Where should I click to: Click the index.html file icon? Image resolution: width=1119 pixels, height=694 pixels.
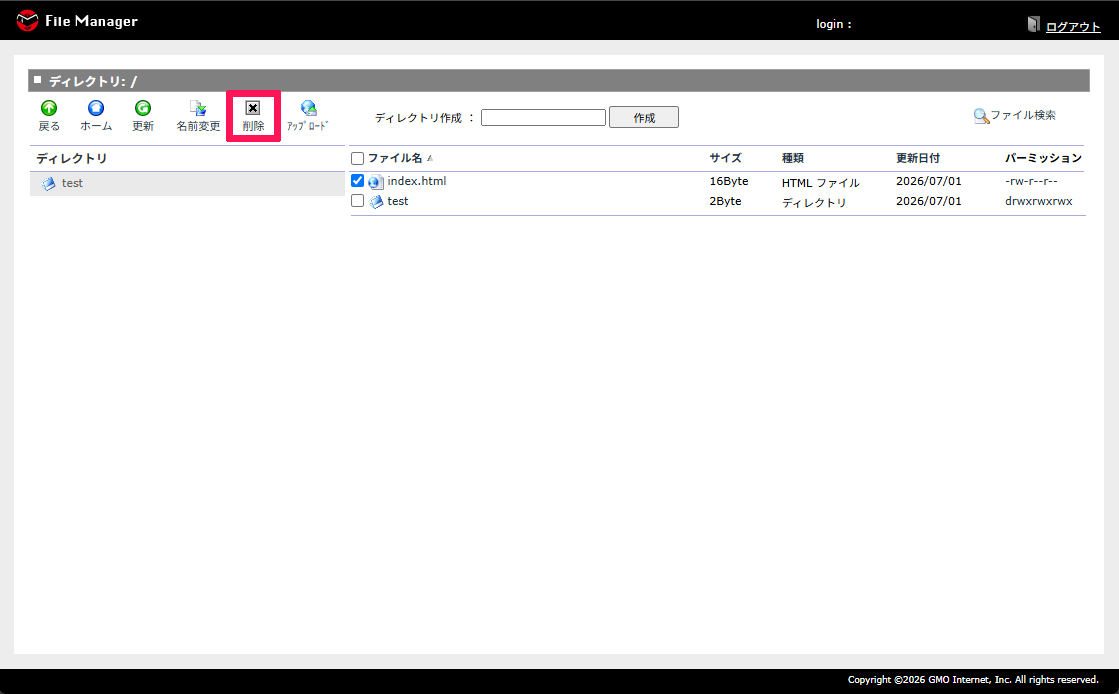point(376,182)
